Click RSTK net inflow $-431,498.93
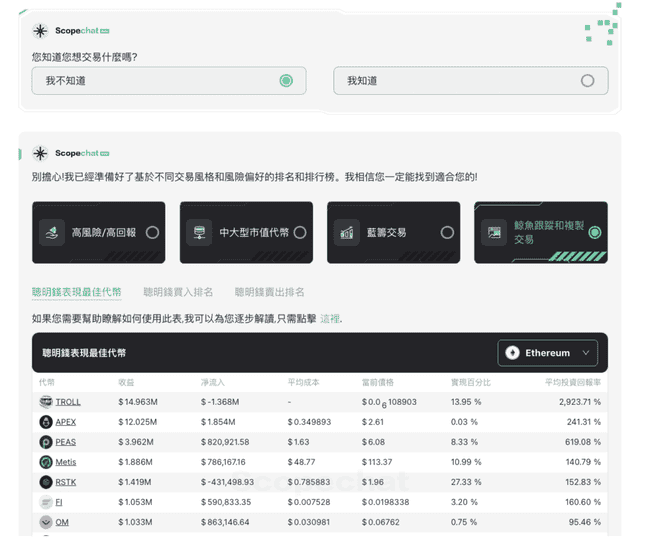This screenshot has height=538, width=650. coord(228,482)
